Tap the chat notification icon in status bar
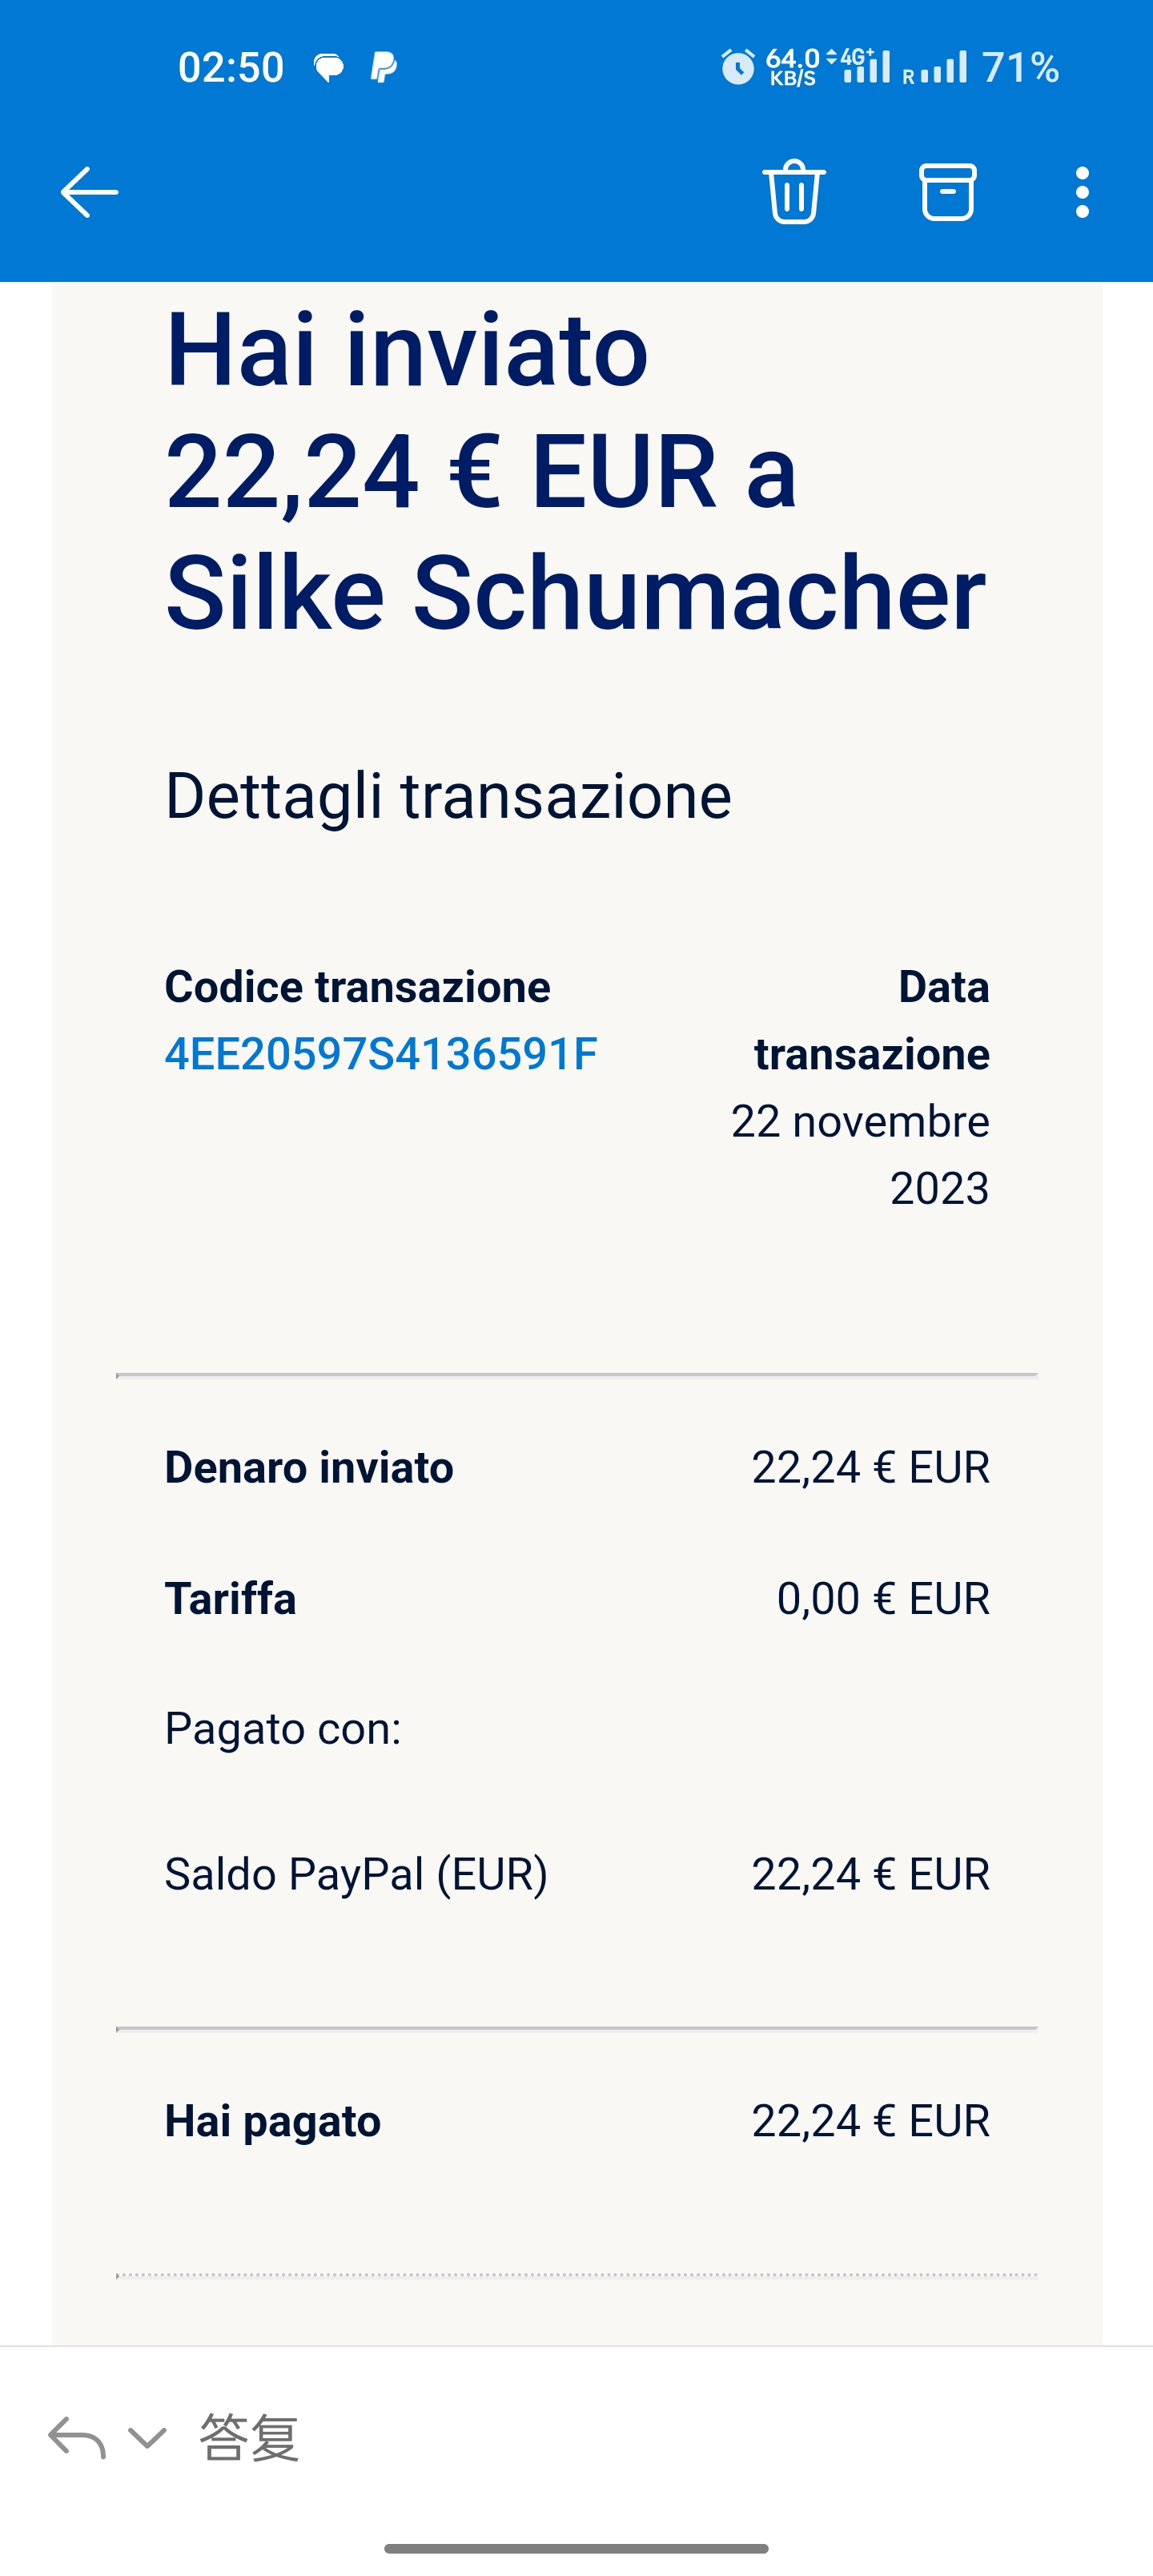1153x2576 pixels. click(x=328, y=67)
